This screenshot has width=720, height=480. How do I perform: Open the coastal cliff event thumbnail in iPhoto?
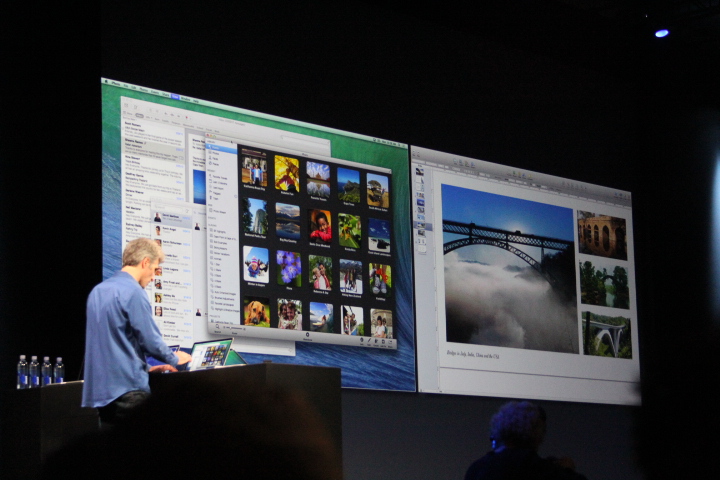(x=349, y=185)
